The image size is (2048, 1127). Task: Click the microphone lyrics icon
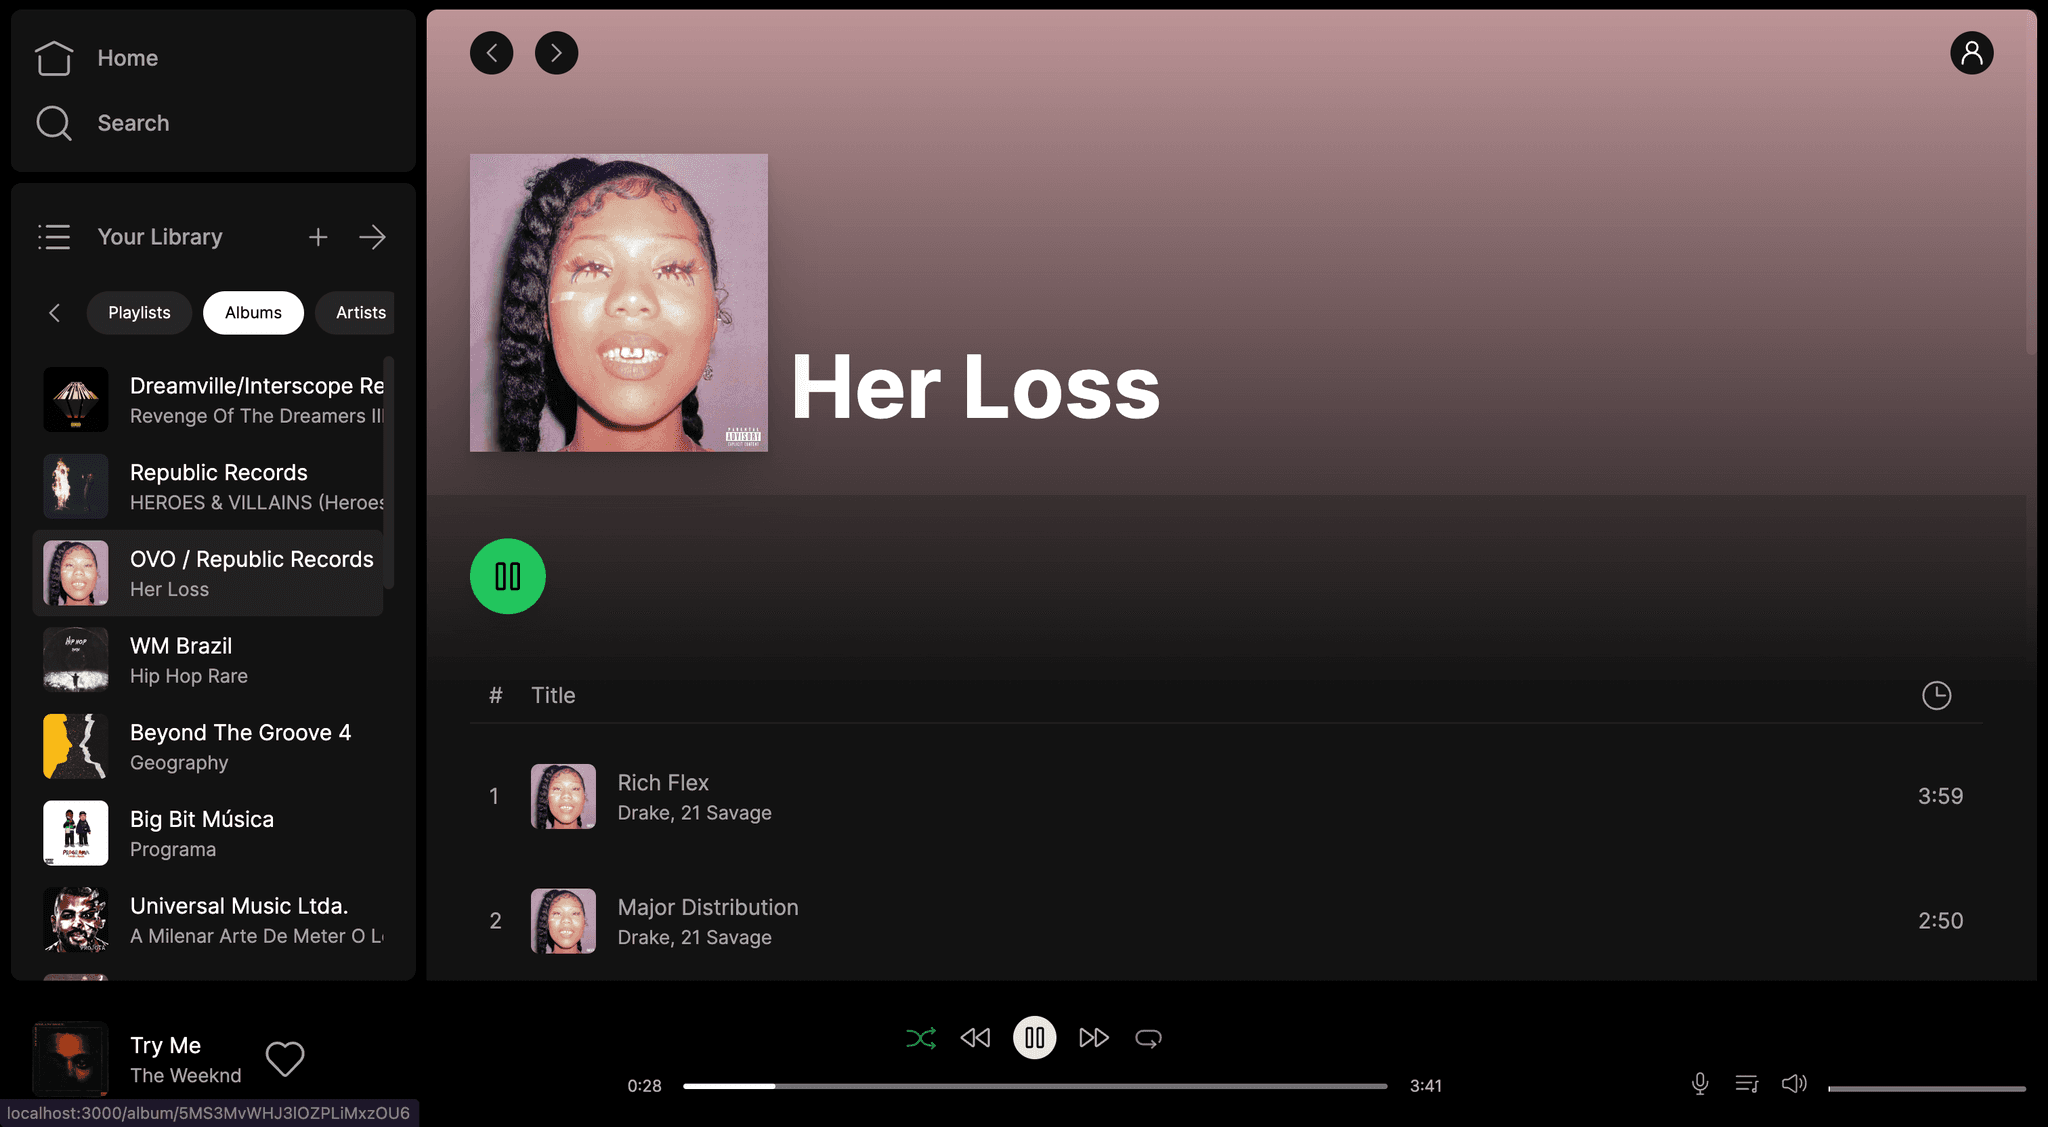pos(1698,1084)
